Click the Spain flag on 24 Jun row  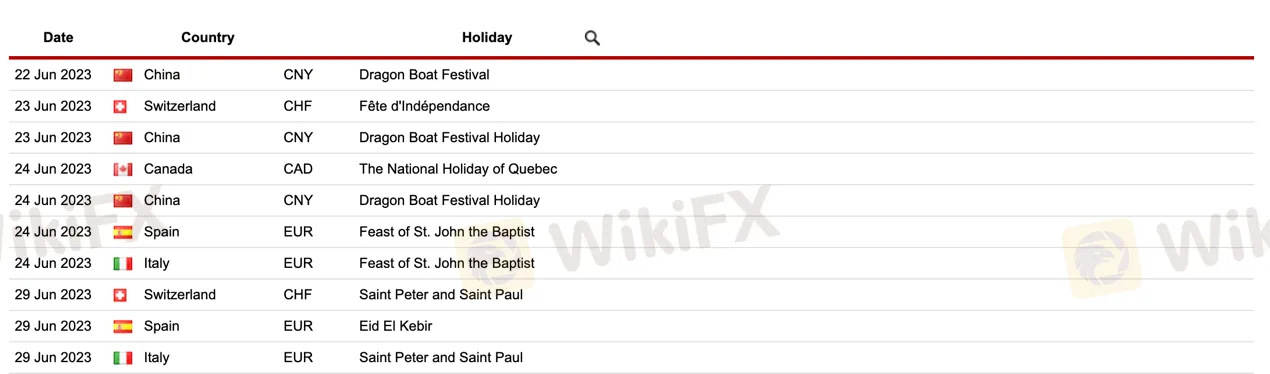point(123,232)
